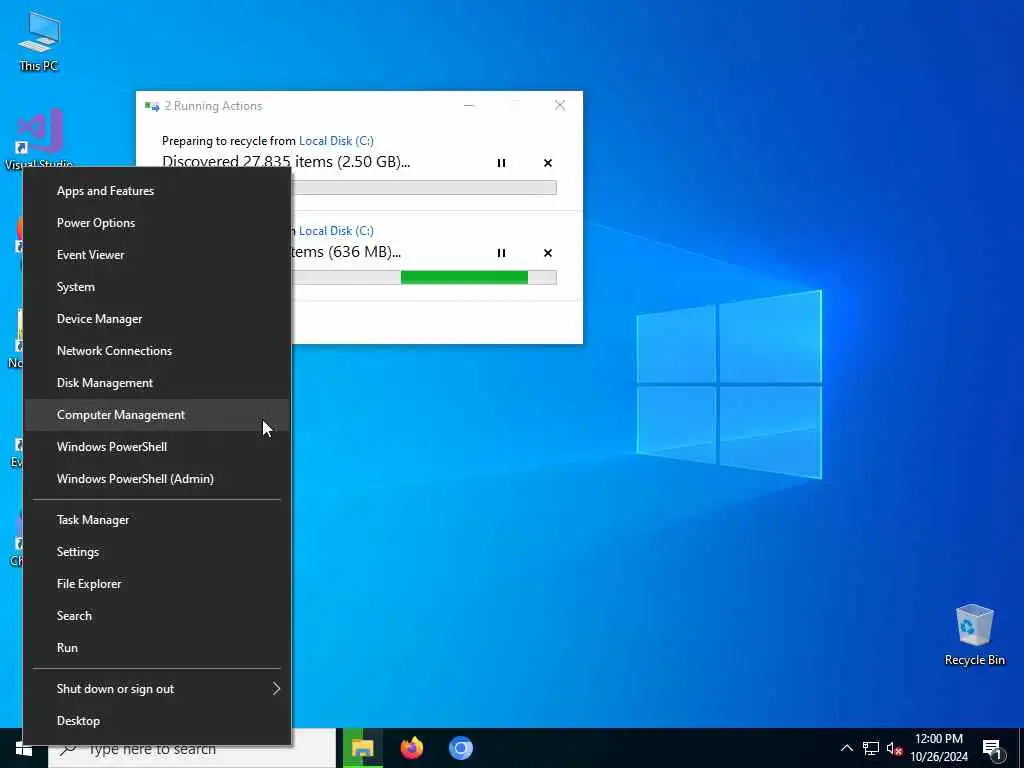Screen dimensions: 1024x768
Task: Open Apps and Features from the menu
Action: pos(157,191)
